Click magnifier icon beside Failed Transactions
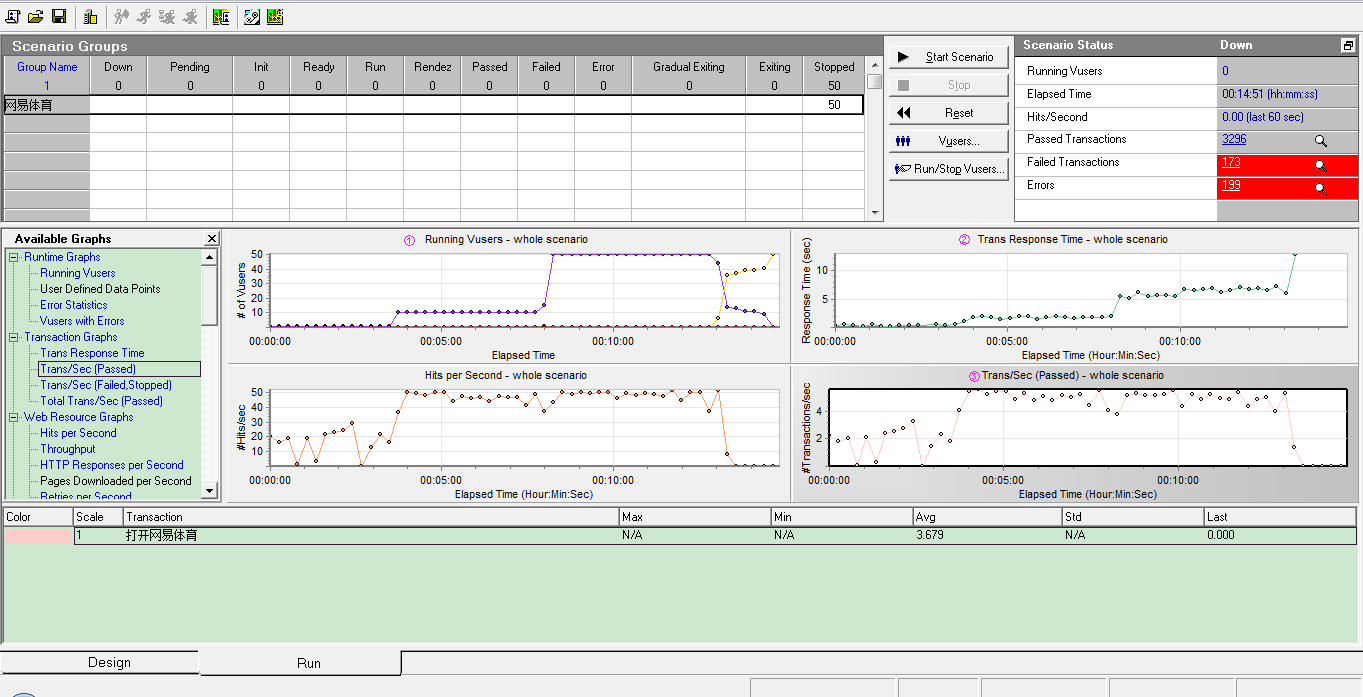Screen dimensions: 1363x697 1321,165
